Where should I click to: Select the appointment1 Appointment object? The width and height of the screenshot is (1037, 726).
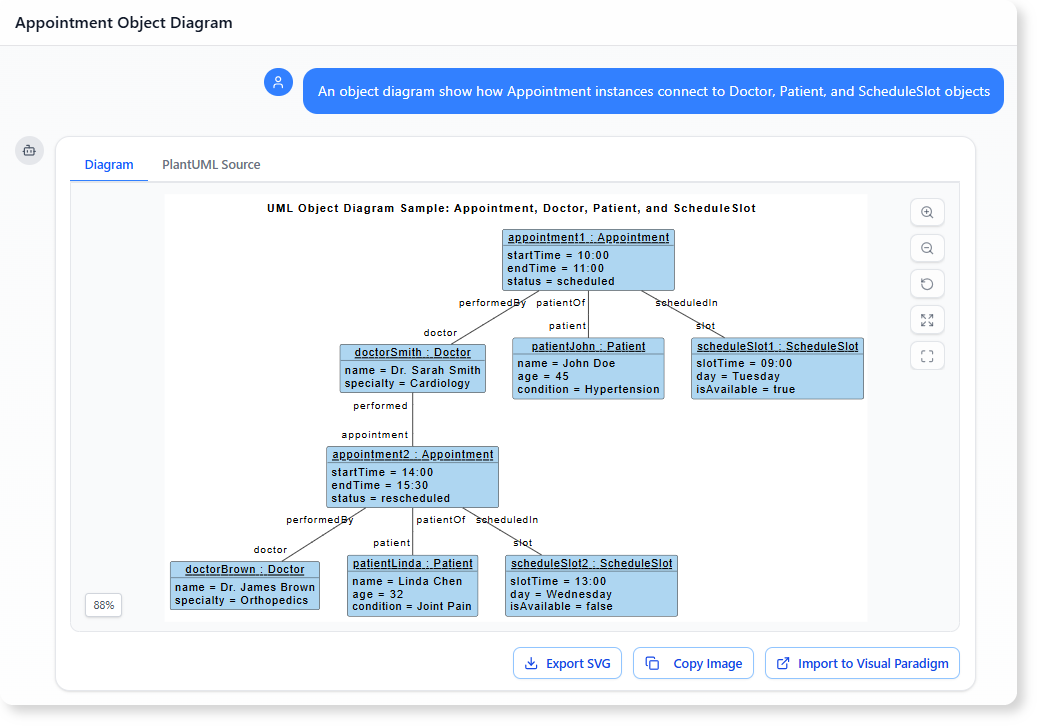[x=587, y=259]
